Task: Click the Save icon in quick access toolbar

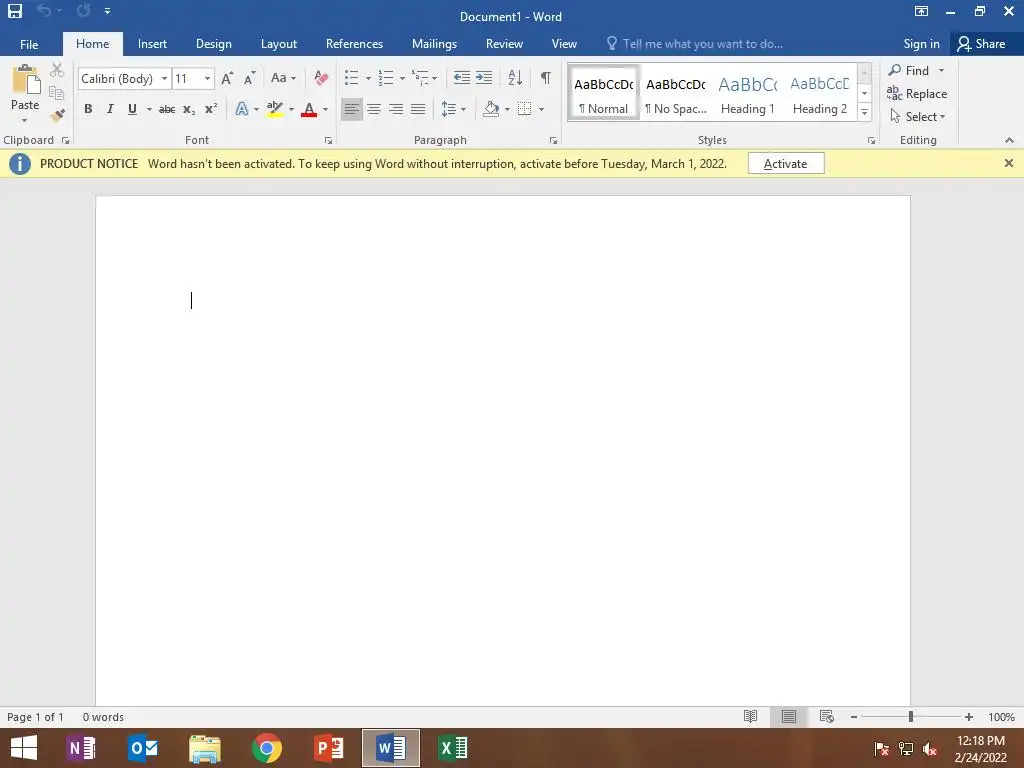Action: (x=14, y=11)
